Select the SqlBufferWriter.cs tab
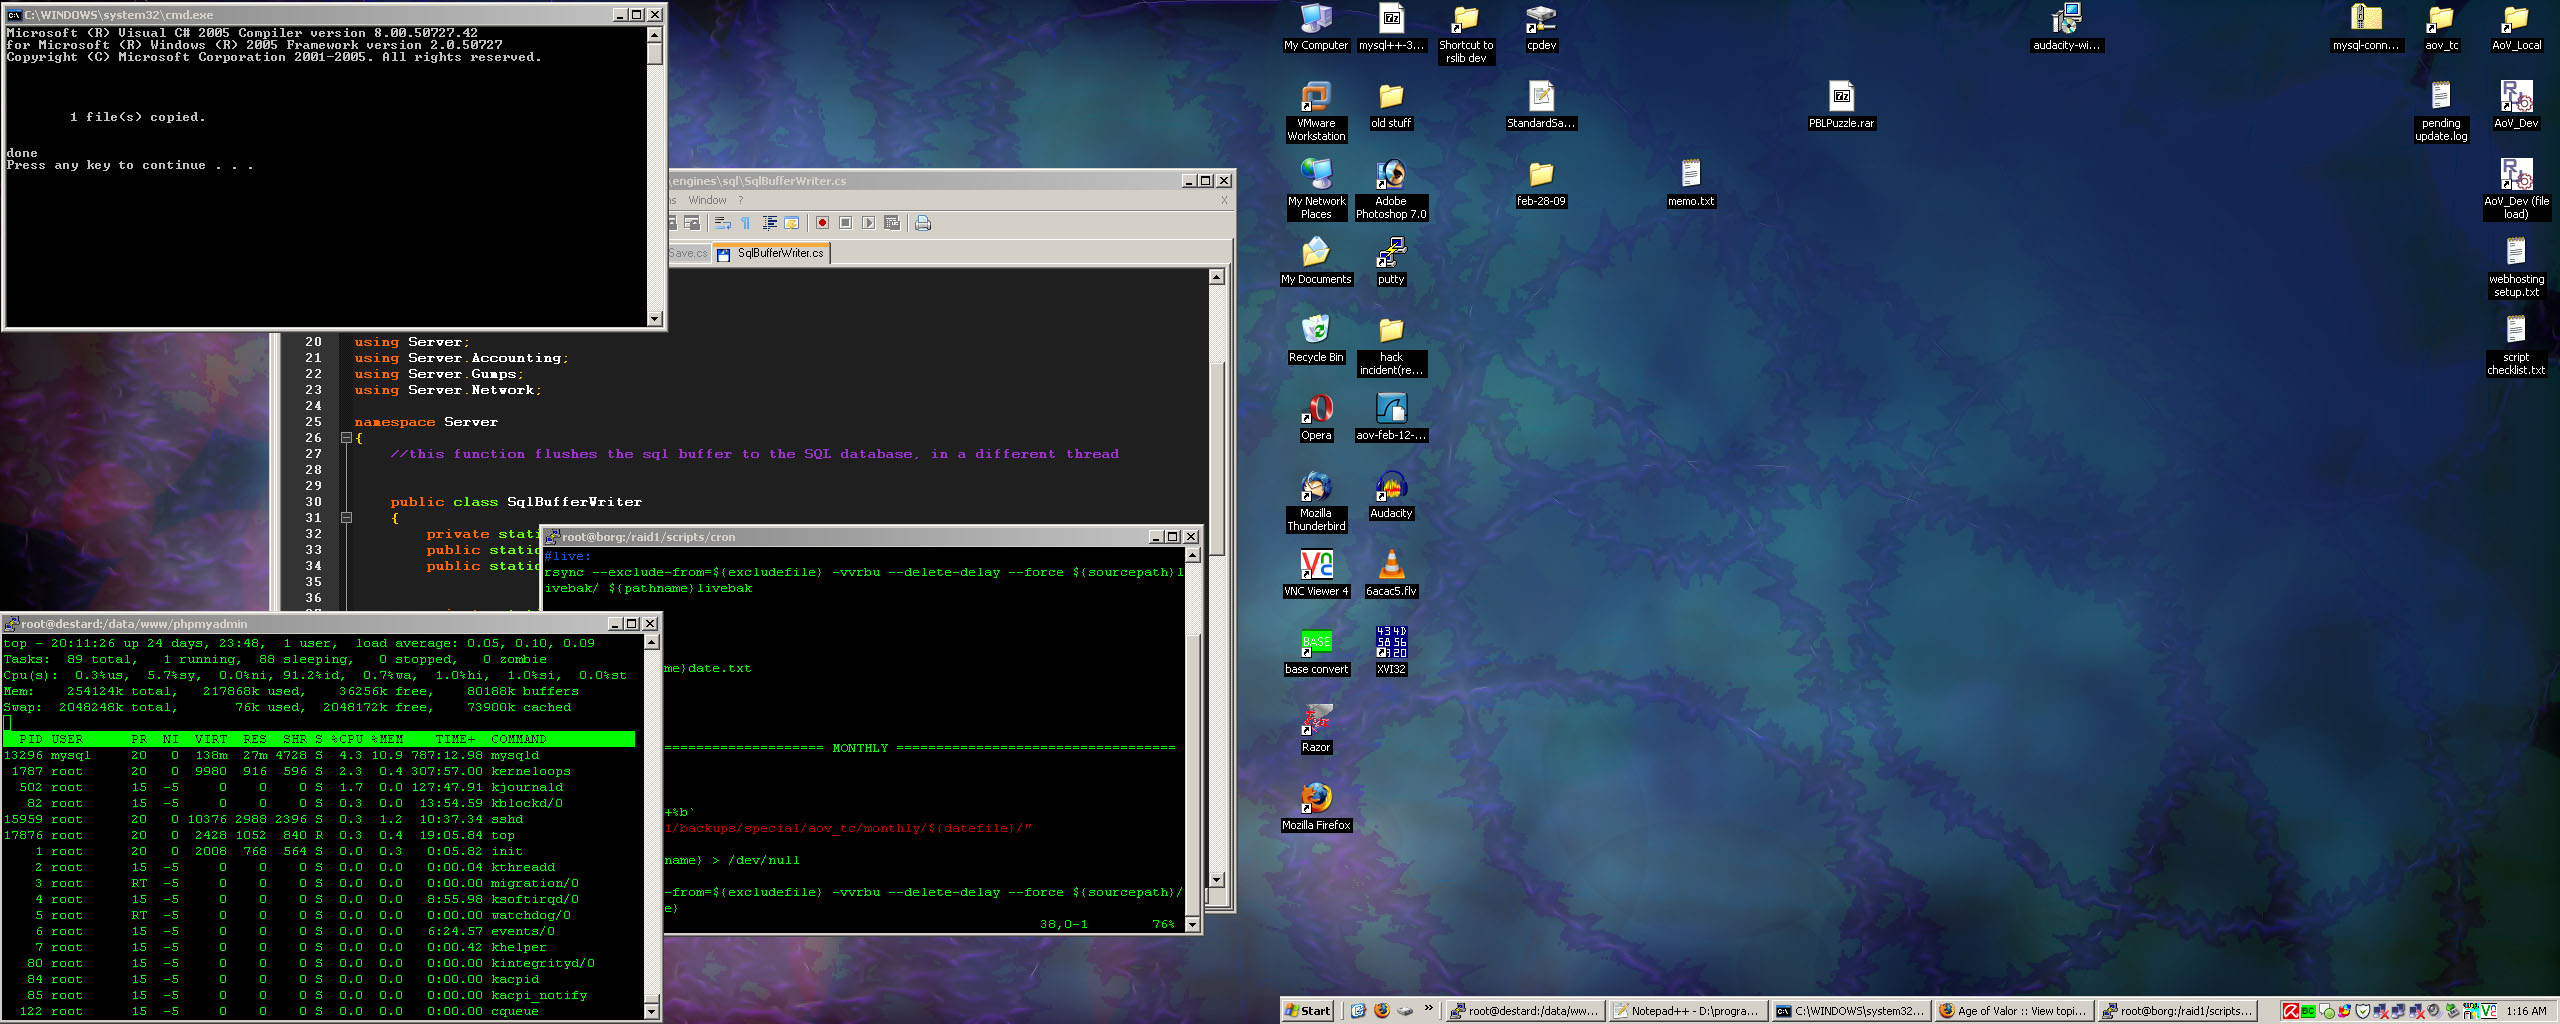This screenshot has height=1024, width=2560. tap(771, 254)
